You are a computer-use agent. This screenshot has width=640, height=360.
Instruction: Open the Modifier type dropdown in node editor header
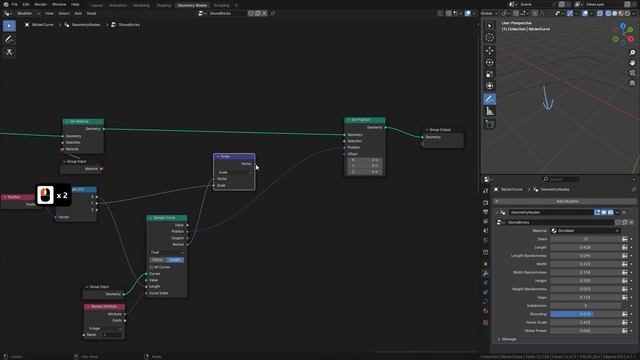(x=28, y=13)
